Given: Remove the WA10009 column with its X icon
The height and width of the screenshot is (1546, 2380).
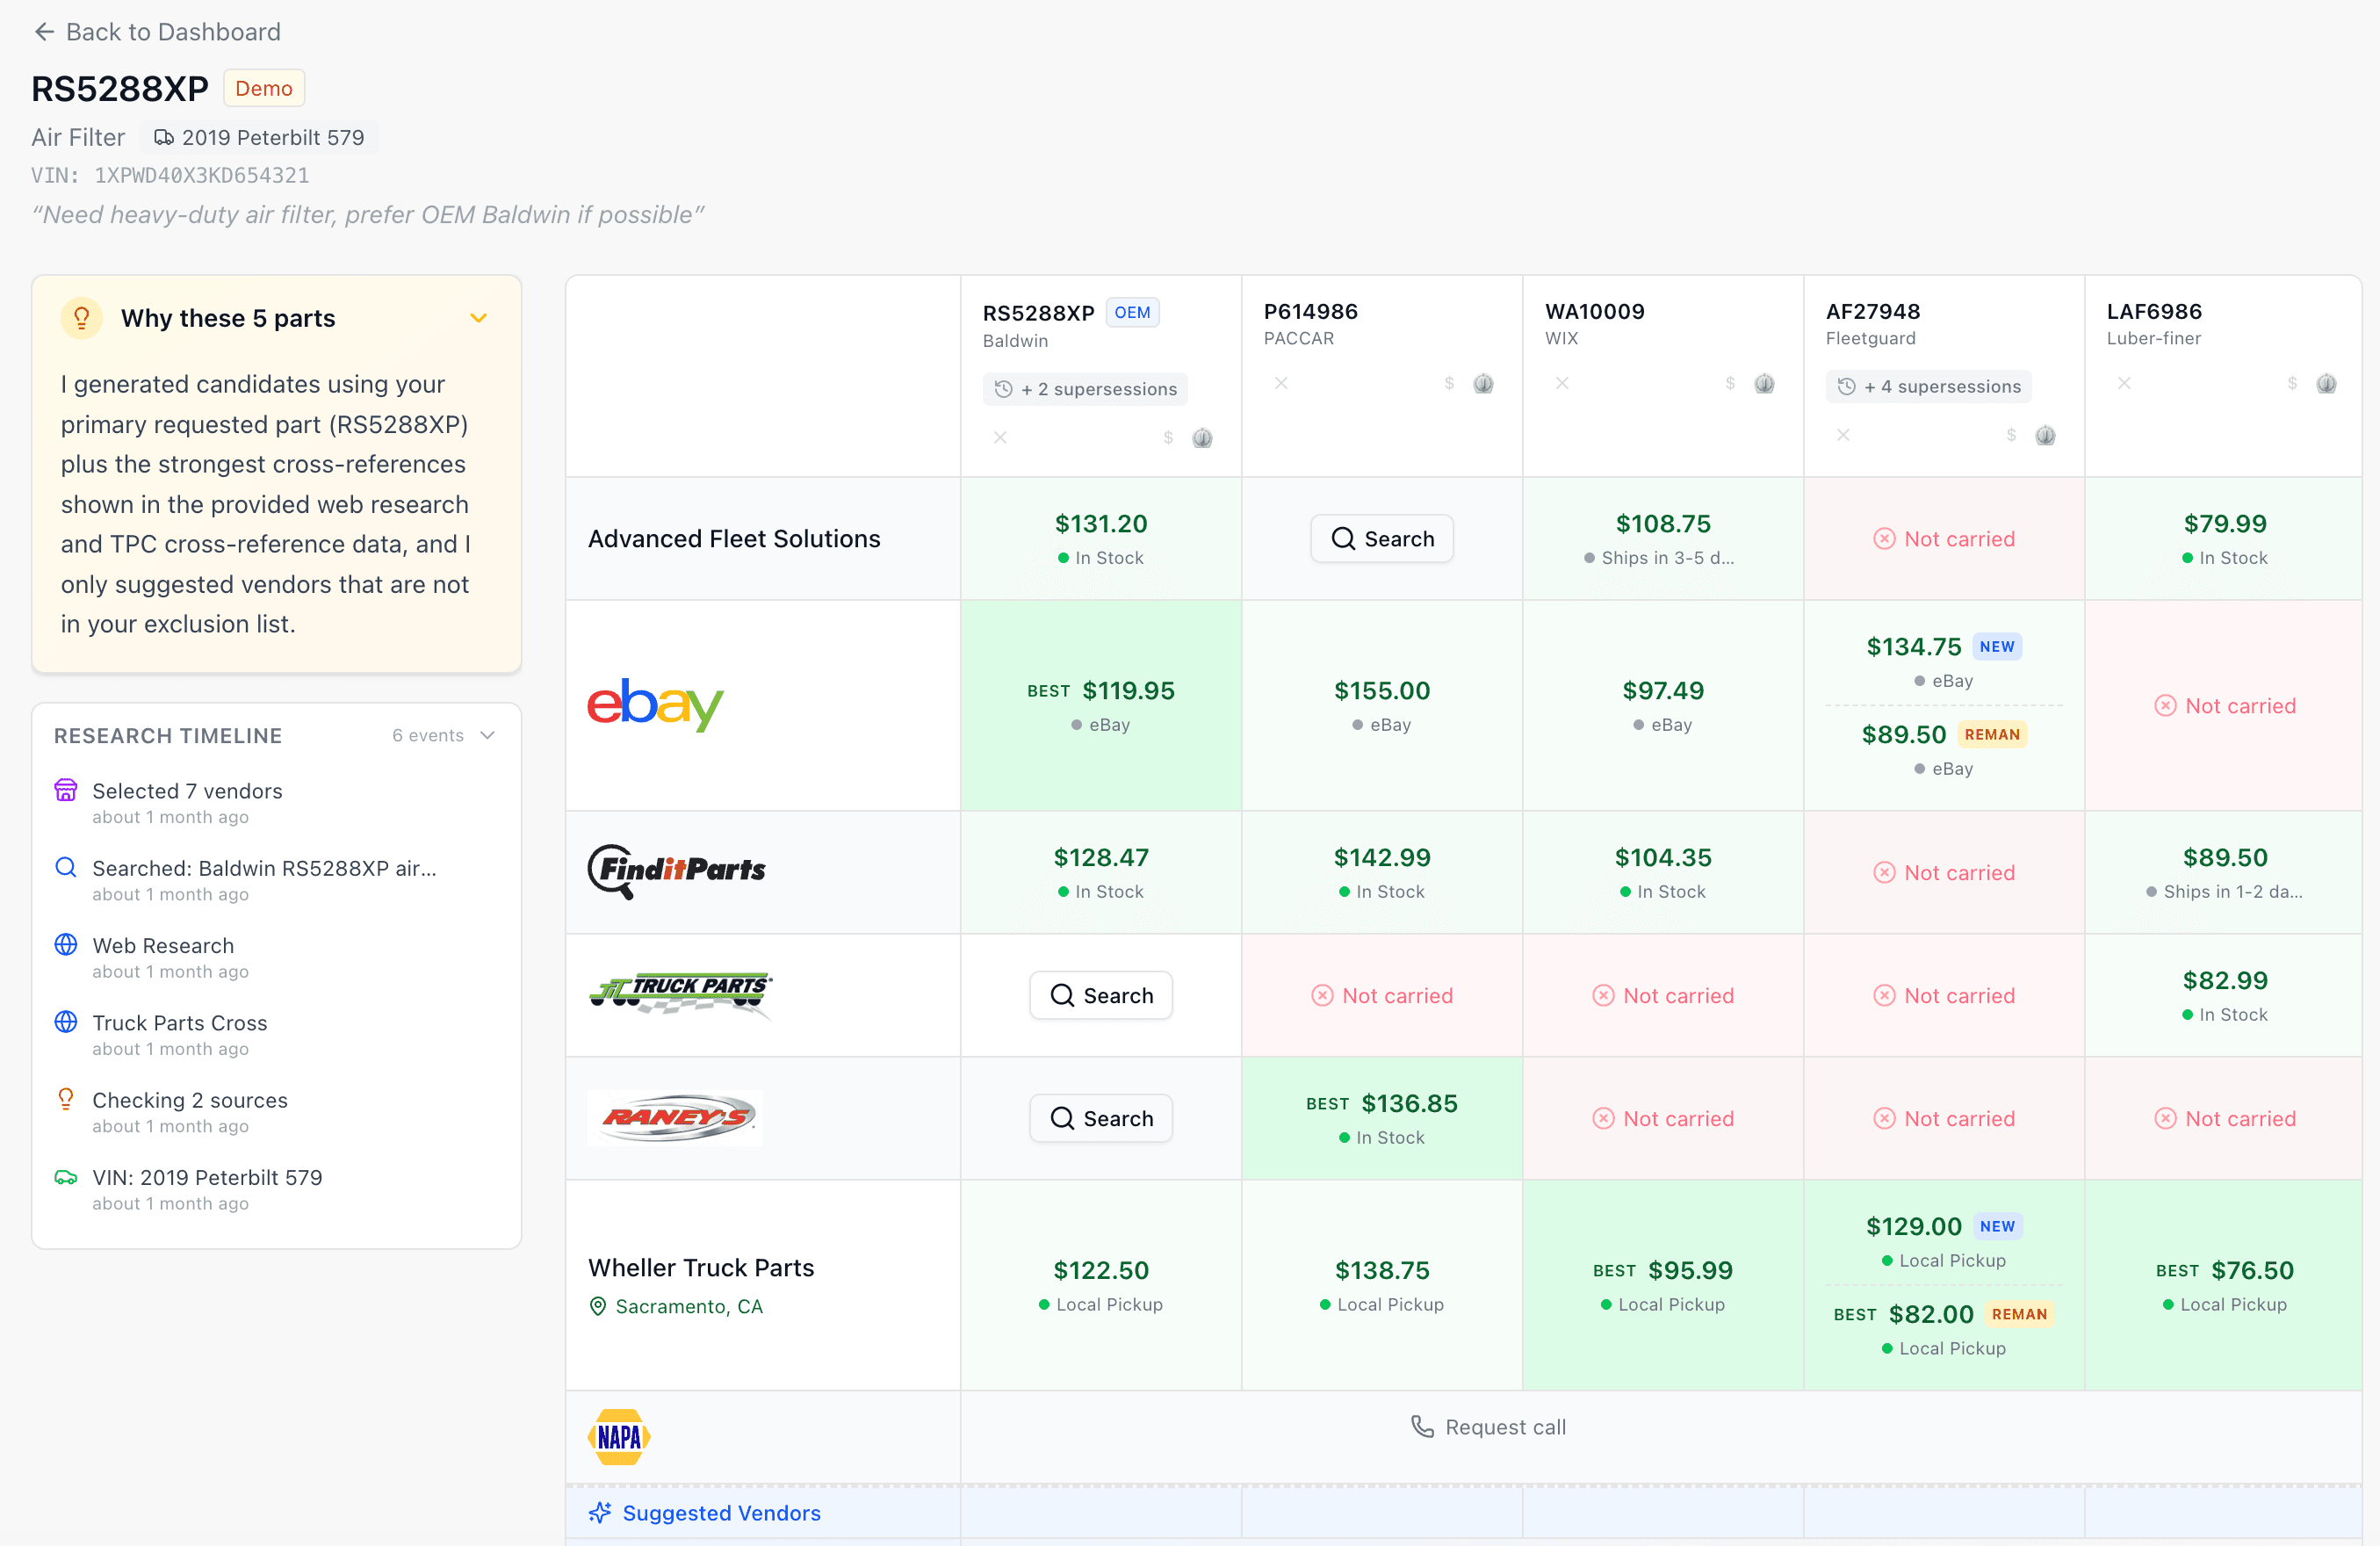Looking at the screenshot, I should click(1562, 383).
